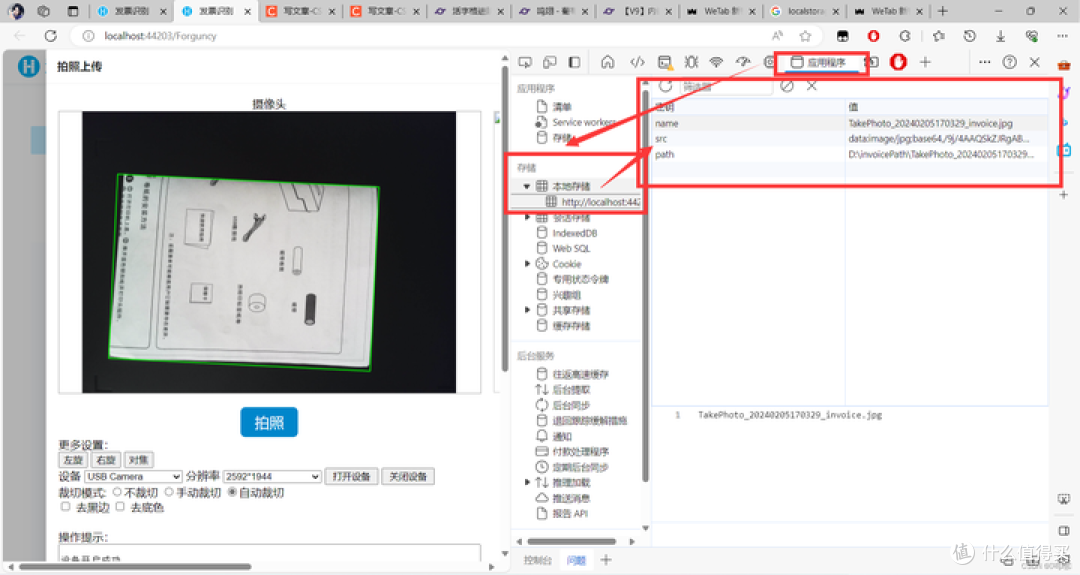Click the read aloud icon in address bar
Viewport: 1080px width, 575px height.
coord(777,36)
